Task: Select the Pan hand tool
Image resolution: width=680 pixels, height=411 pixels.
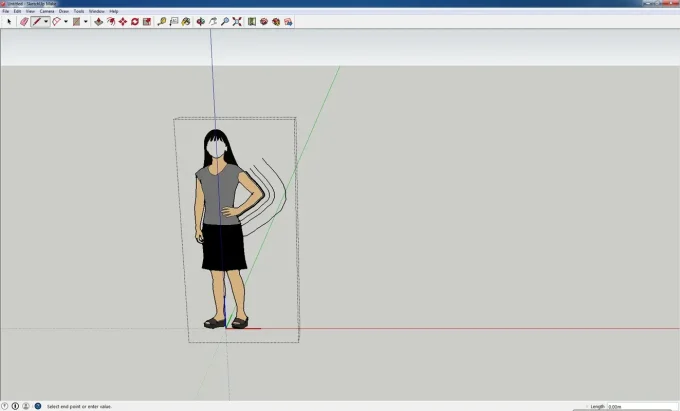Action: click(213, 21)
